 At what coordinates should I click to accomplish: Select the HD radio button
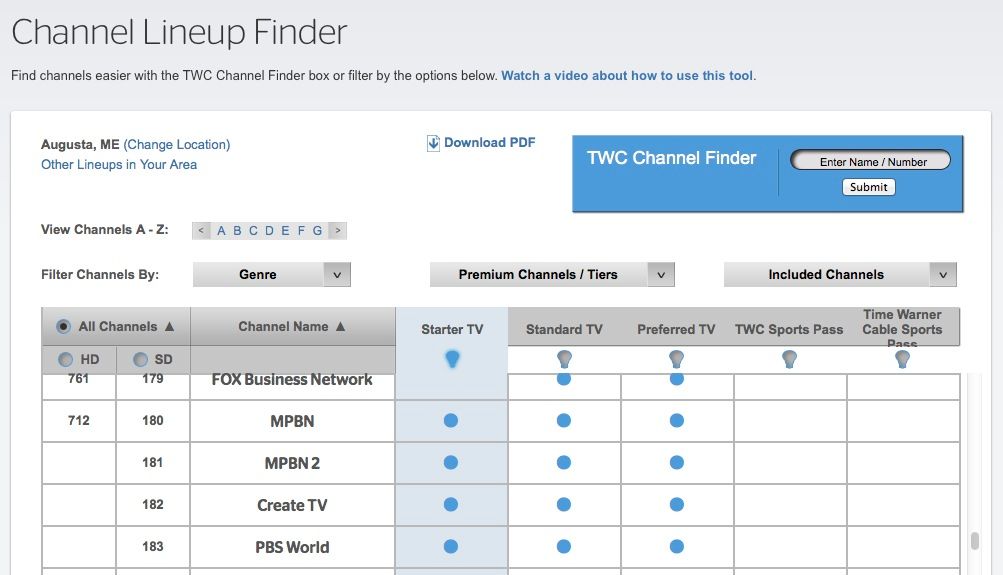(65, 359)
